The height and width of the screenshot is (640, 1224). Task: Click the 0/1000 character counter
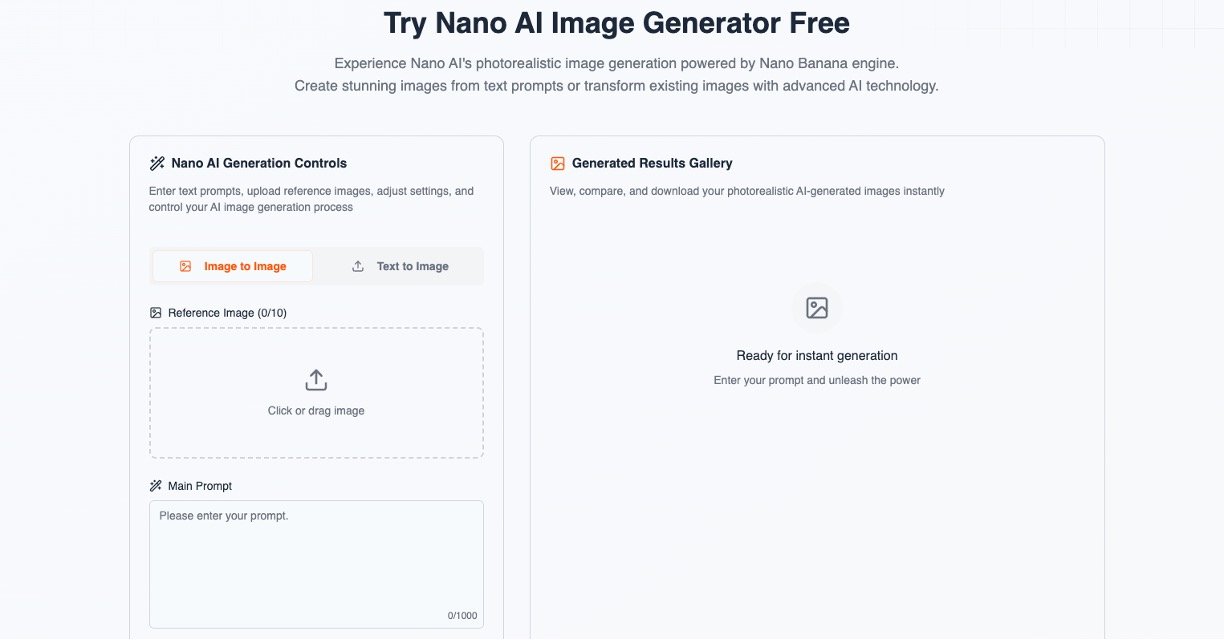point(462,616)
